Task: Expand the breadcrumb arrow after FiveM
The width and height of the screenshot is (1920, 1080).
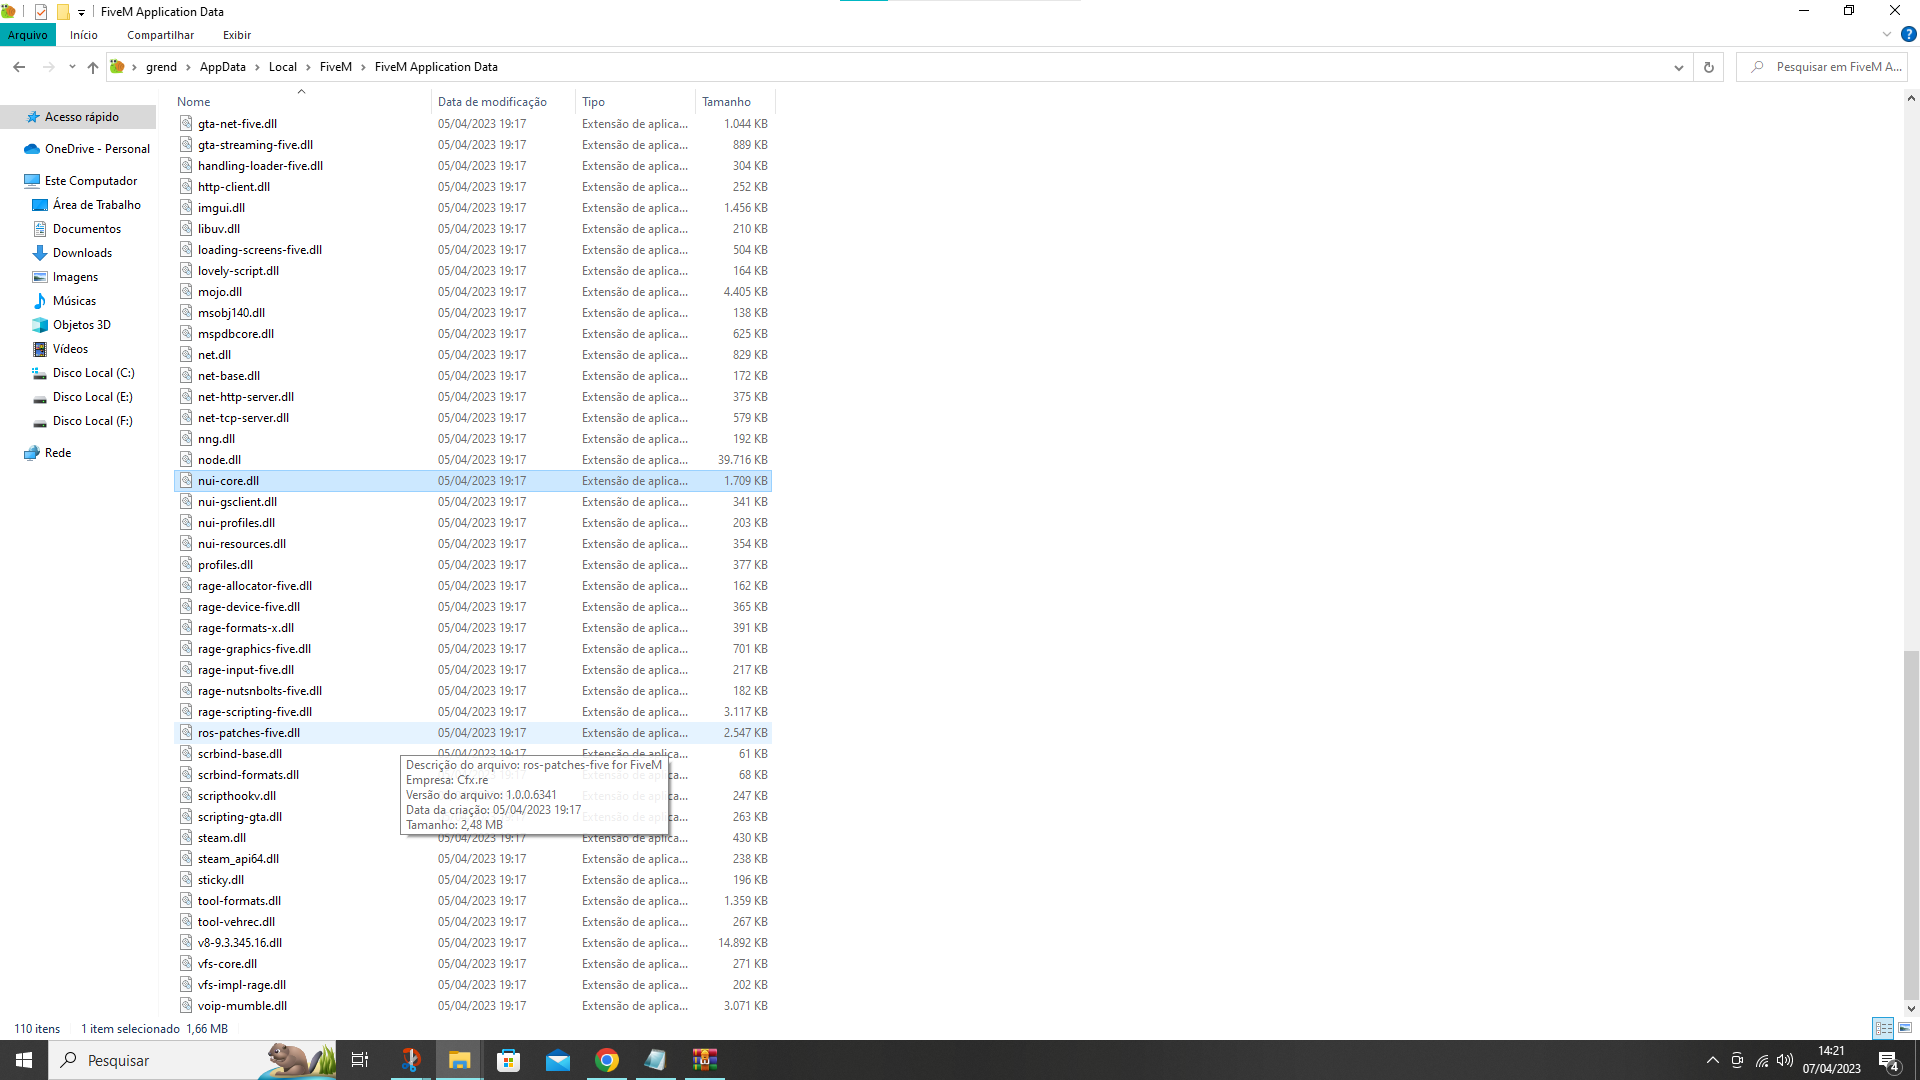Action: [x=361, y=67]
